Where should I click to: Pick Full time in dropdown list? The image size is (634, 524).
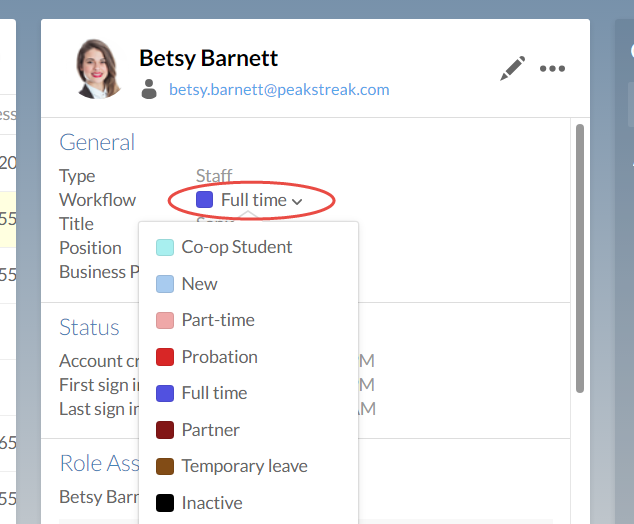[x=214, y=393]
